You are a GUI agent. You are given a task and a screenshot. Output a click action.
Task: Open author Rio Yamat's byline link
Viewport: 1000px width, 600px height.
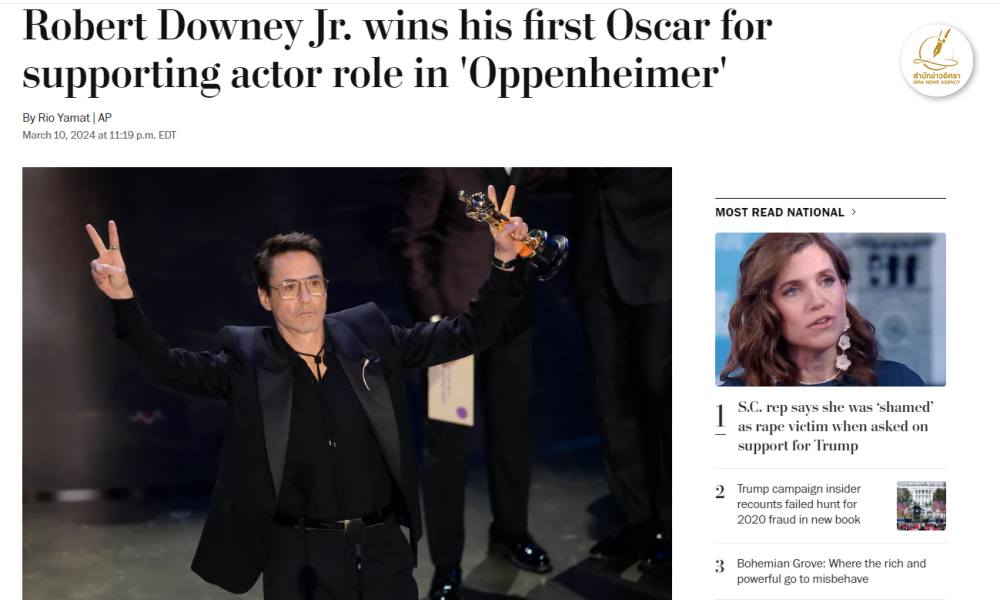tap(64, 118)
